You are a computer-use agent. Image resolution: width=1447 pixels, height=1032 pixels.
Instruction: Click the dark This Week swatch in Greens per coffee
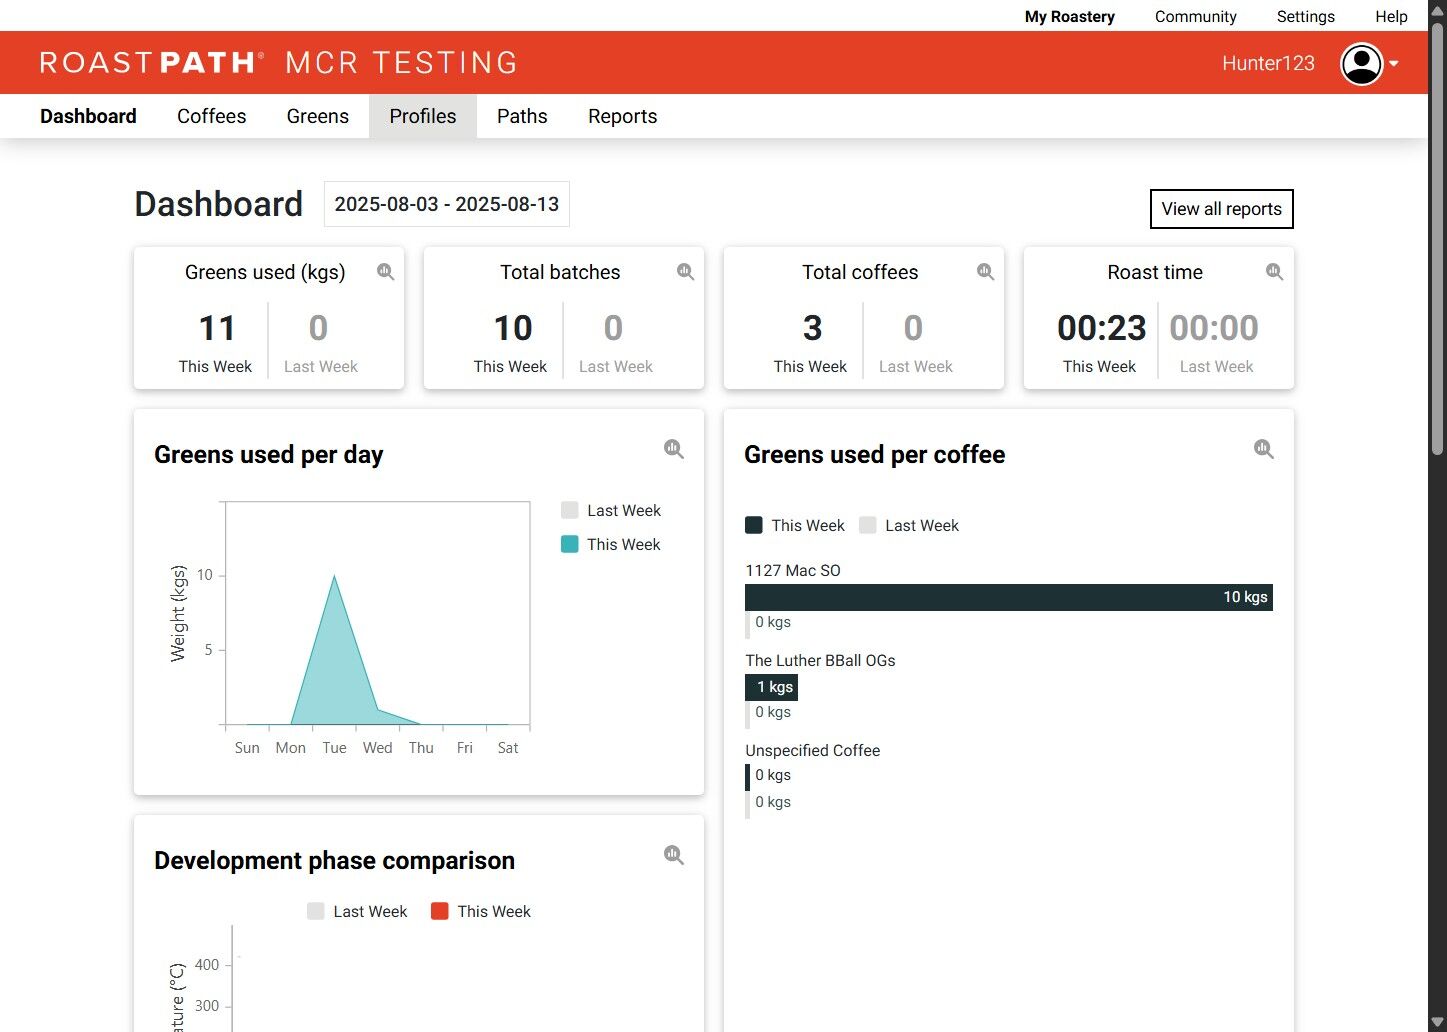click(754, 525)
